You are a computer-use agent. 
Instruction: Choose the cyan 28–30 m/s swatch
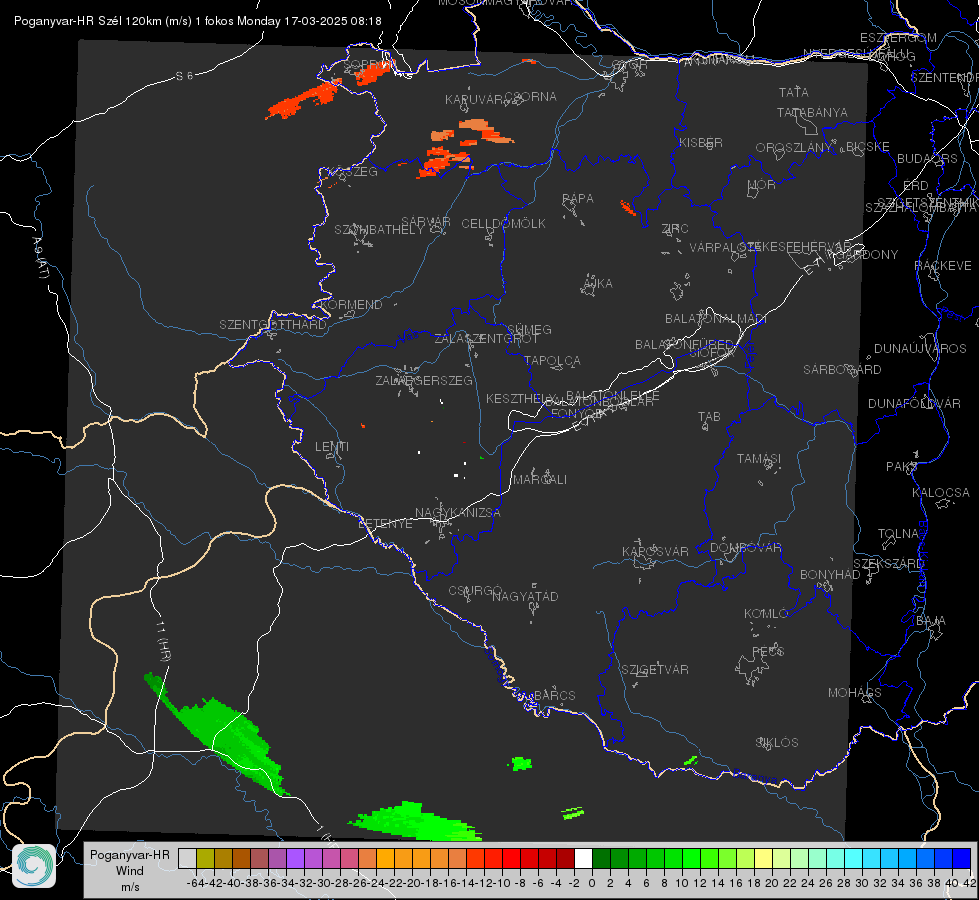pyautogui.click(x=854, y=858)
